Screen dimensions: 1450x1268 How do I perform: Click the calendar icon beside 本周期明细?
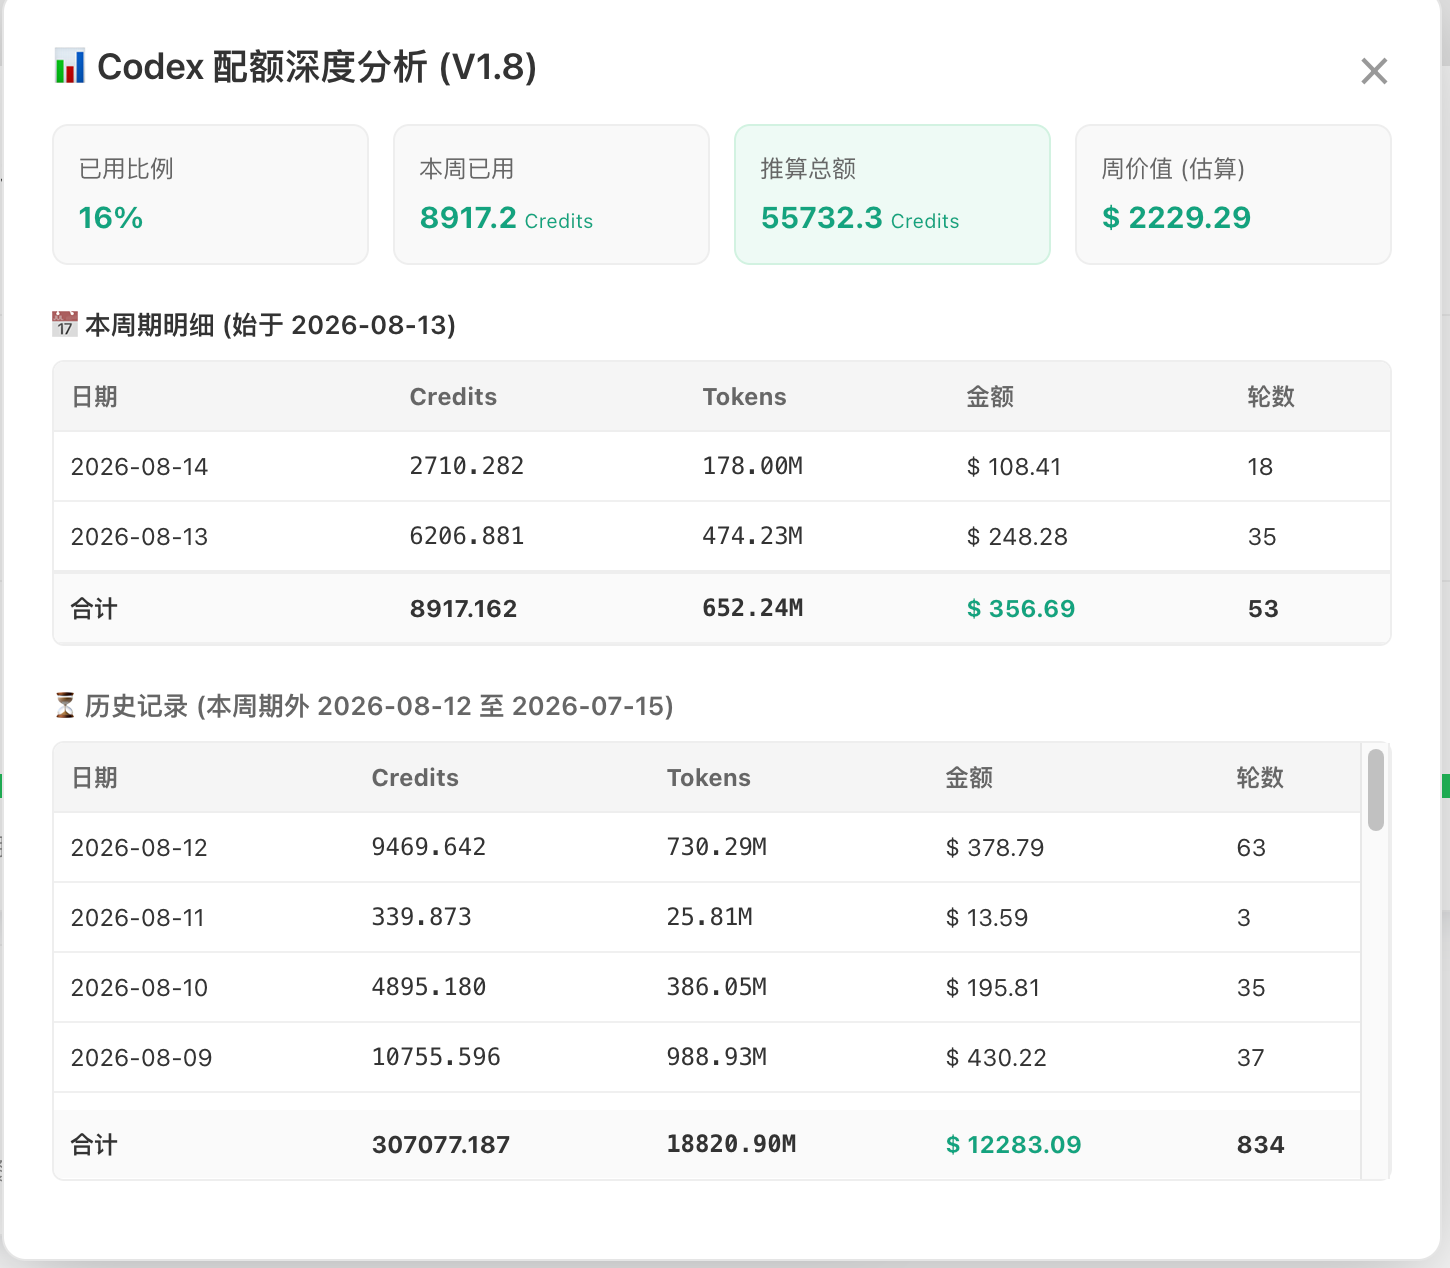[x=65, y=325]
